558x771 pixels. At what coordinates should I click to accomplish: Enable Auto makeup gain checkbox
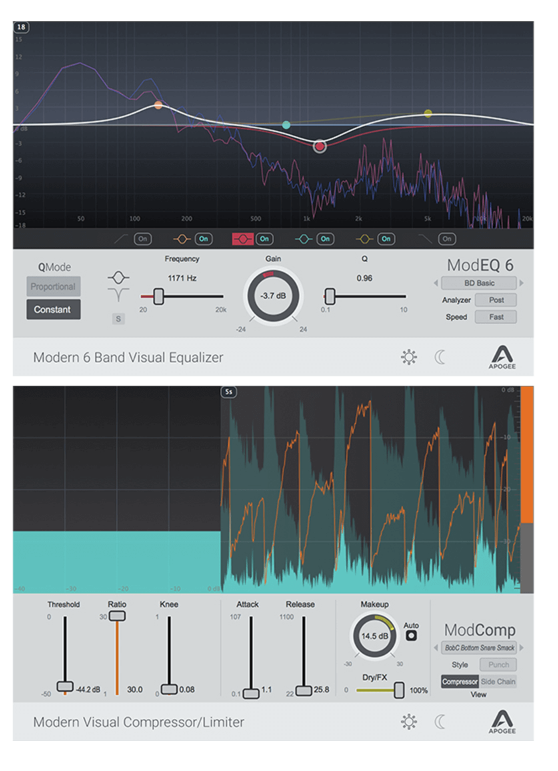click(411, 636)
